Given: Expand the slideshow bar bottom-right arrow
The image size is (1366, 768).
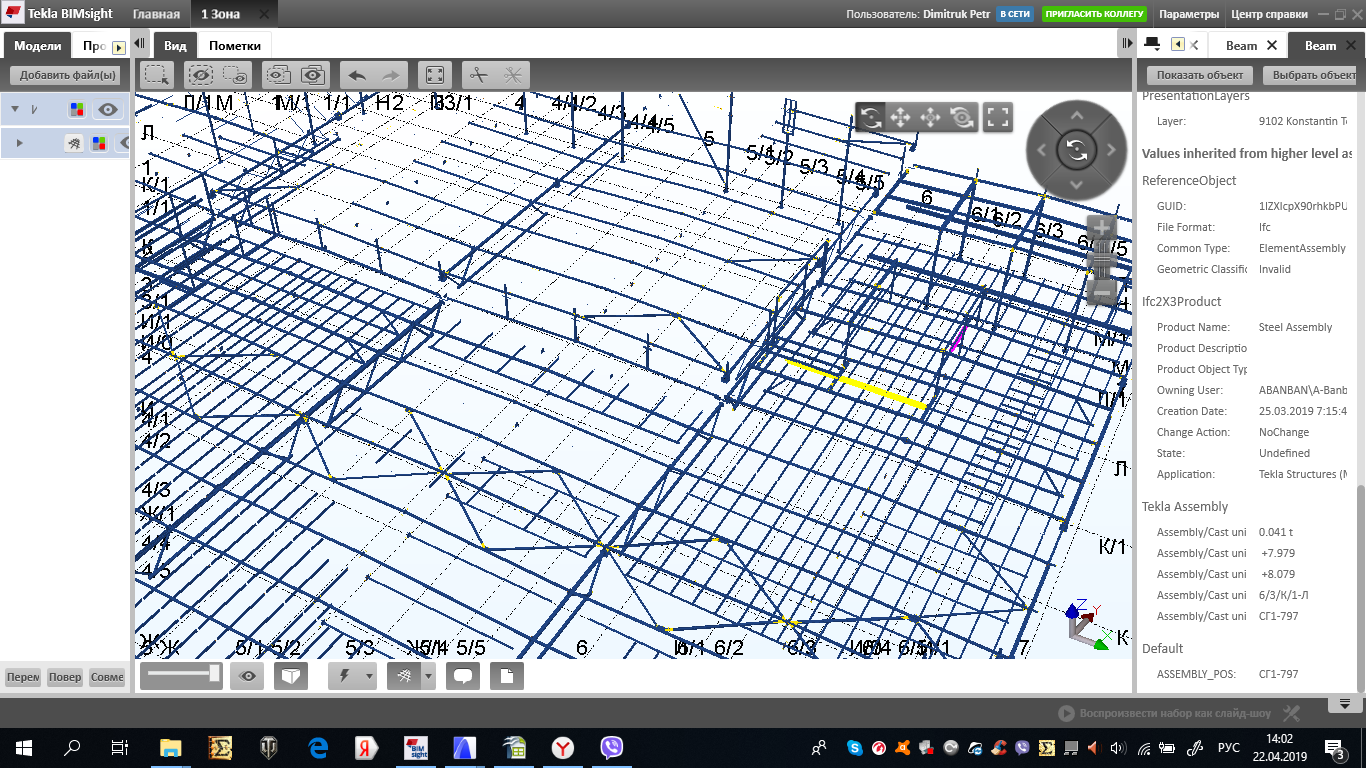Looking at the screenshot, I should [1344, 704].
